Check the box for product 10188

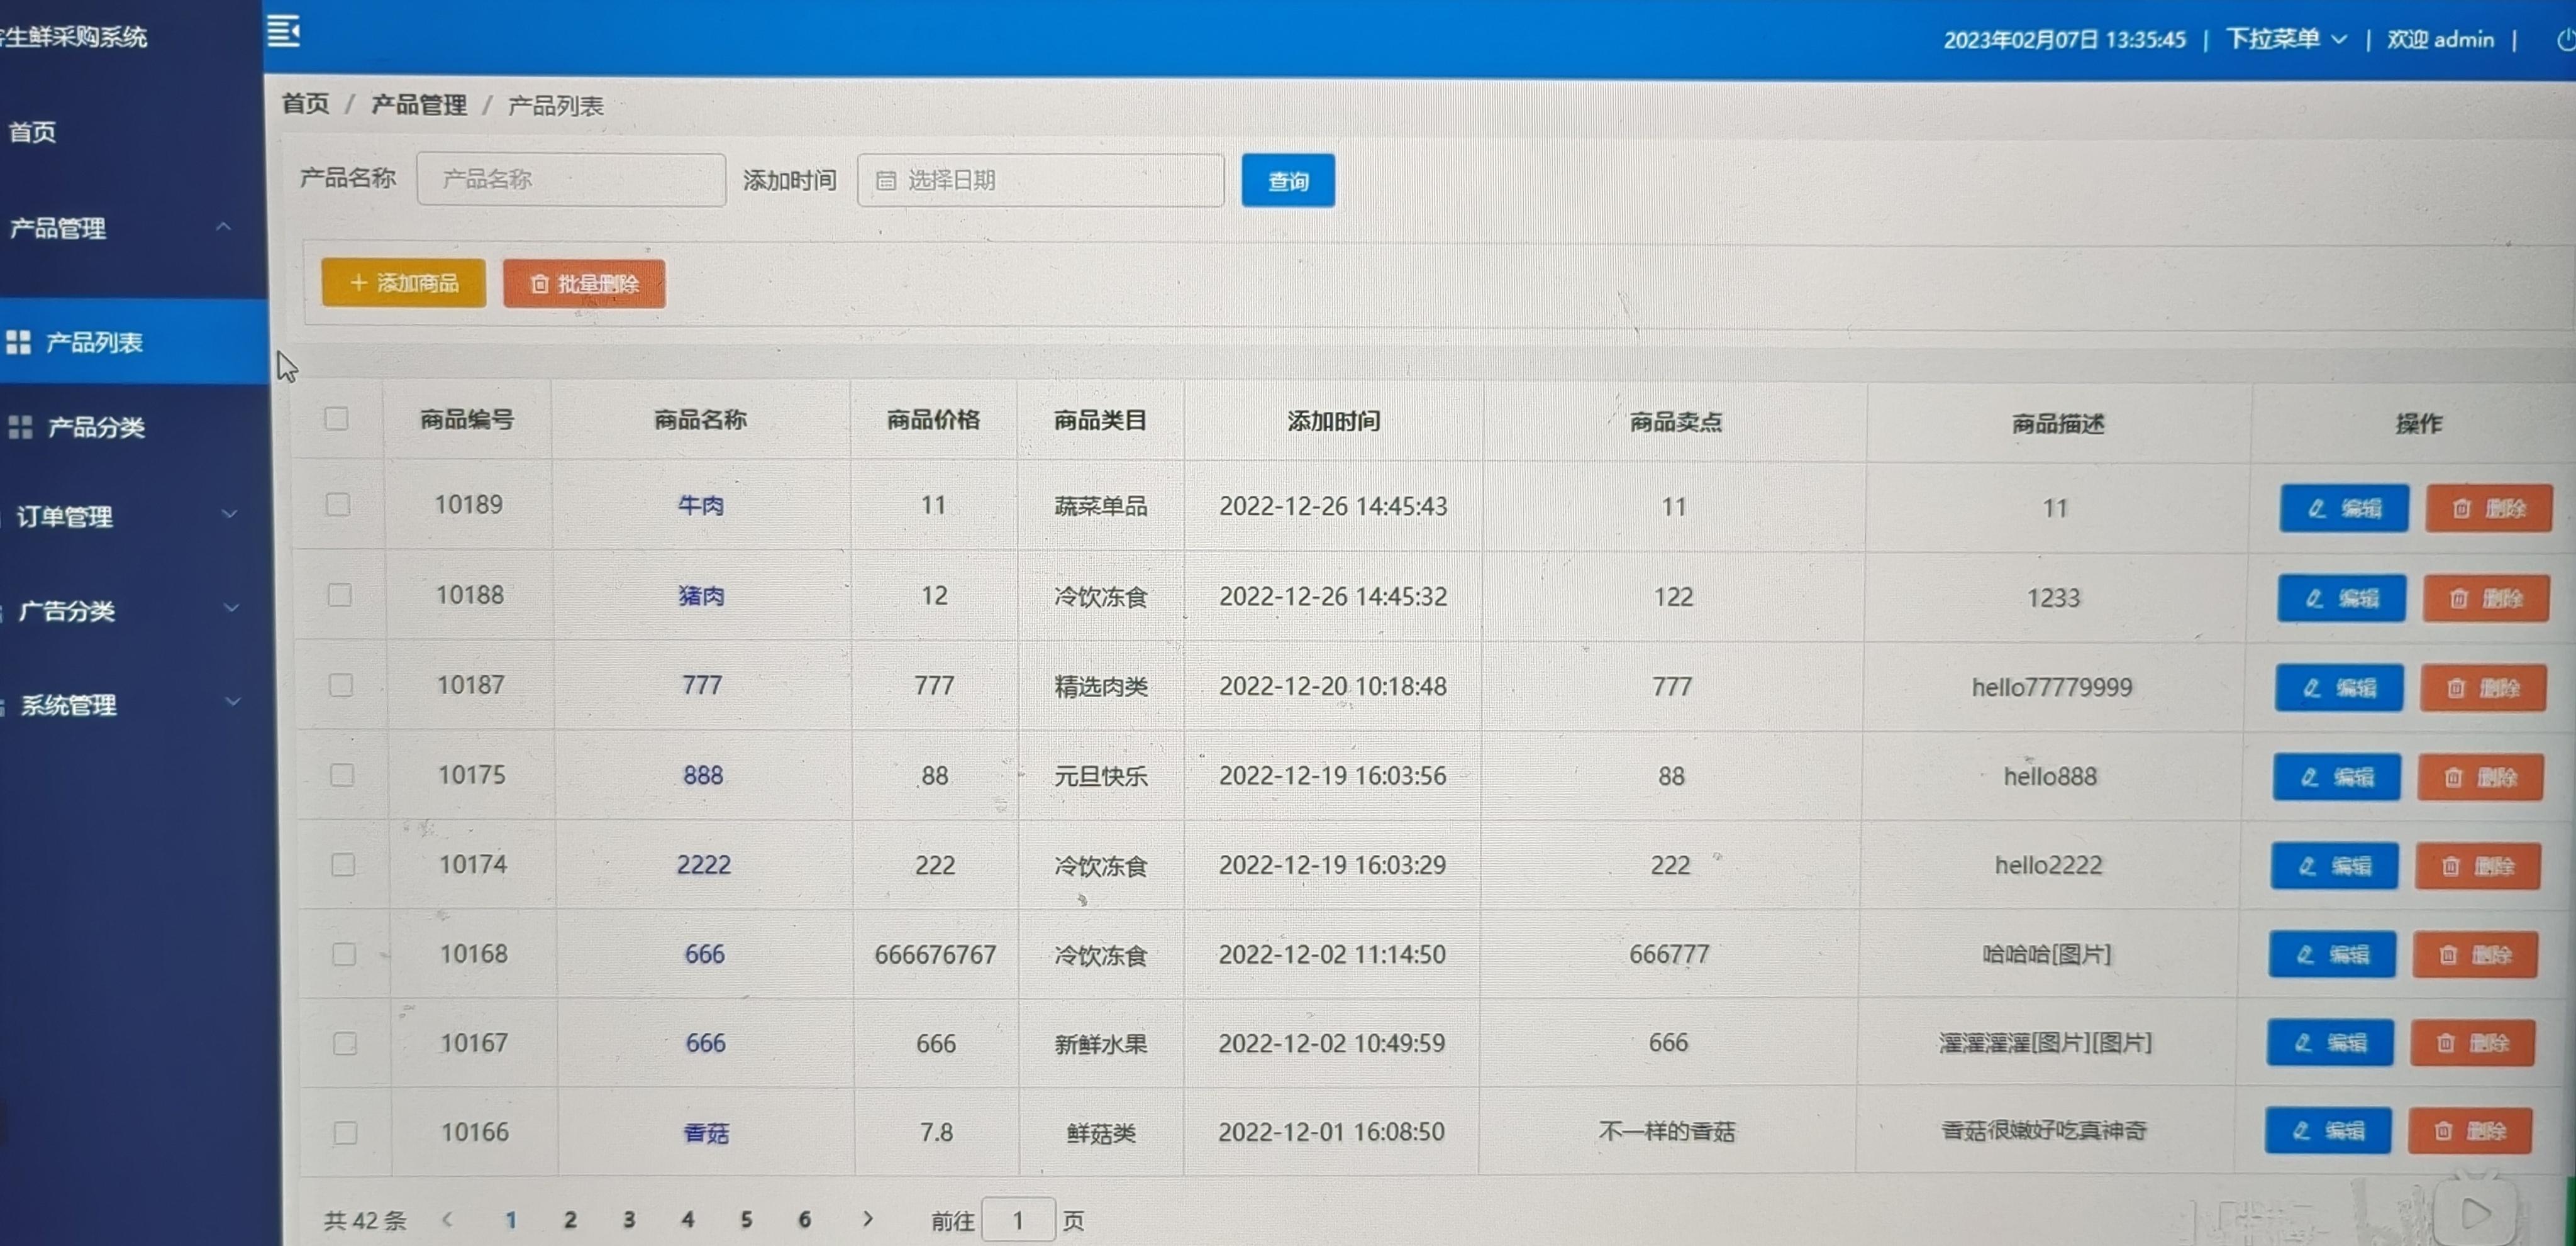click(x=340, y=595)
